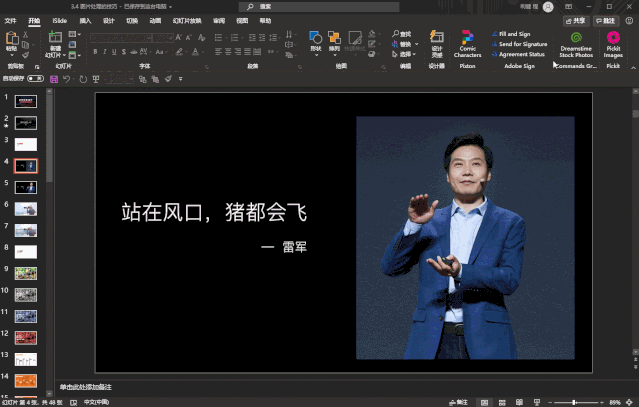The height and width of the screenshot is (407, 639).
Task: Open font color dropdown arrow
Action: pyautogui.click(x=203, y=52)
